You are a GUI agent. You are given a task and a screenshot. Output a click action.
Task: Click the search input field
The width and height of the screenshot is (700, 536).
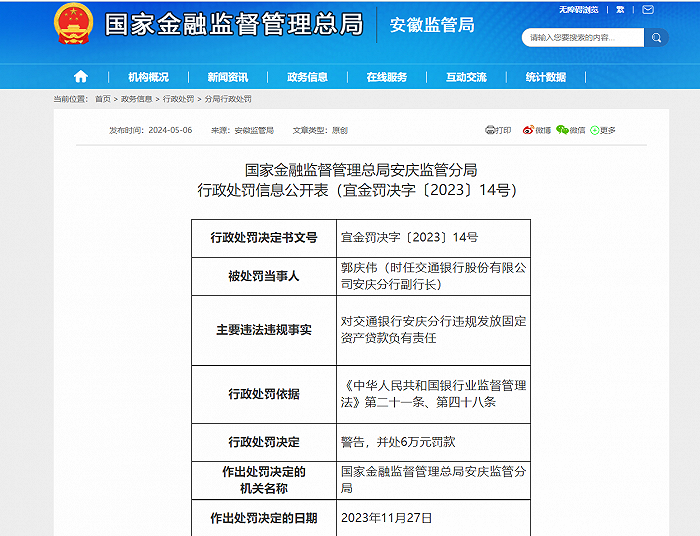pos(583,37)
